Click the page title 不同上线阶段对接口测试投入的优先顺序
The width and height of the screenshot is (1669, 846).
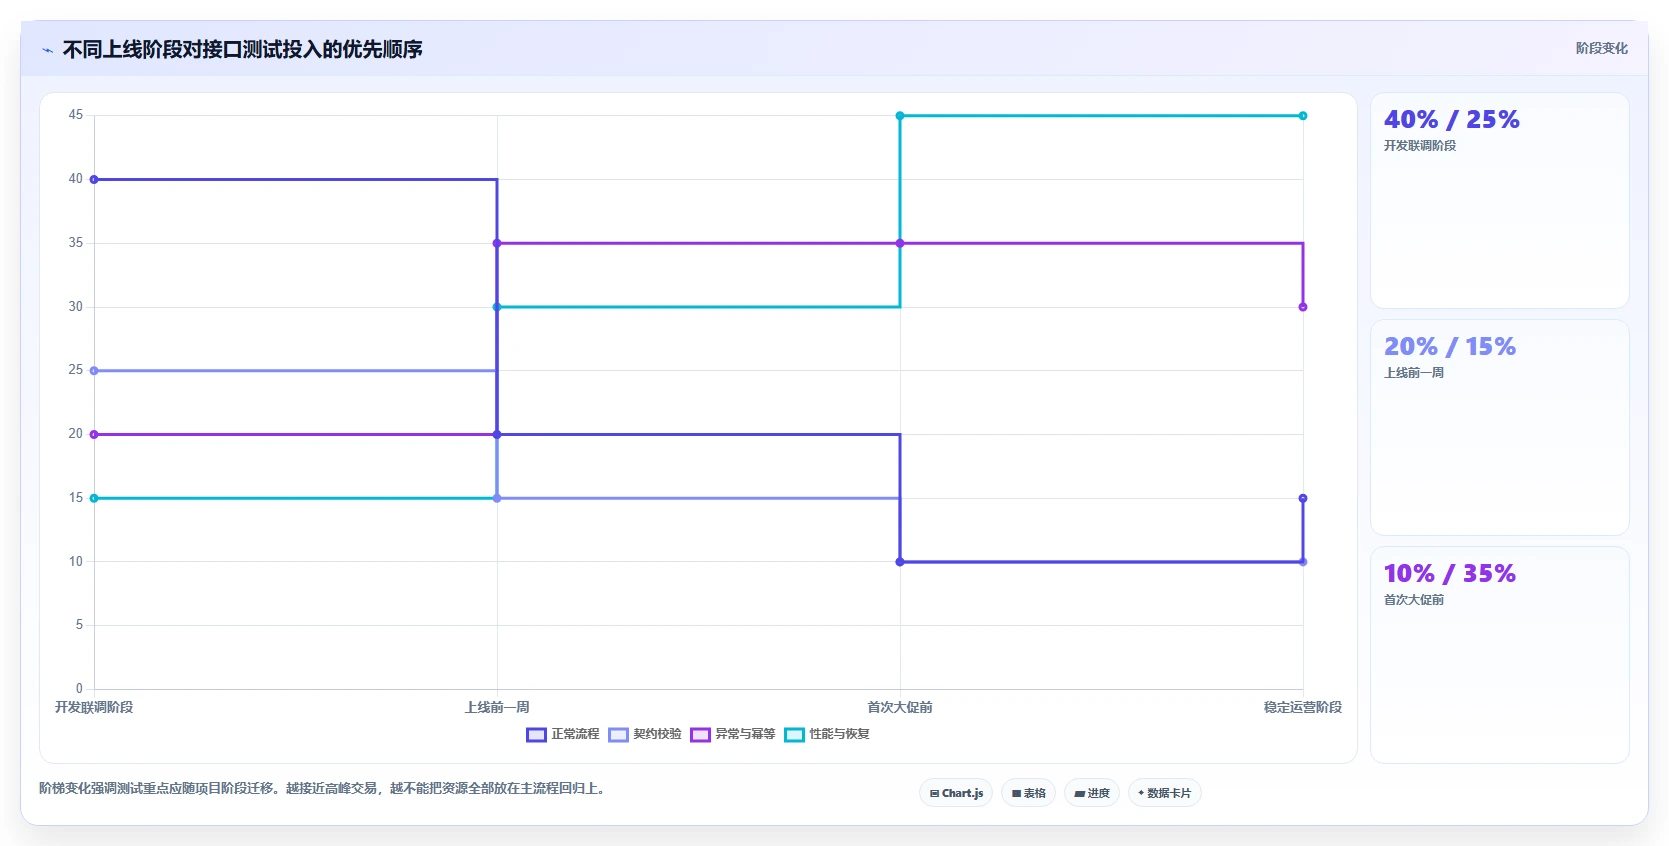coord(243,49)
